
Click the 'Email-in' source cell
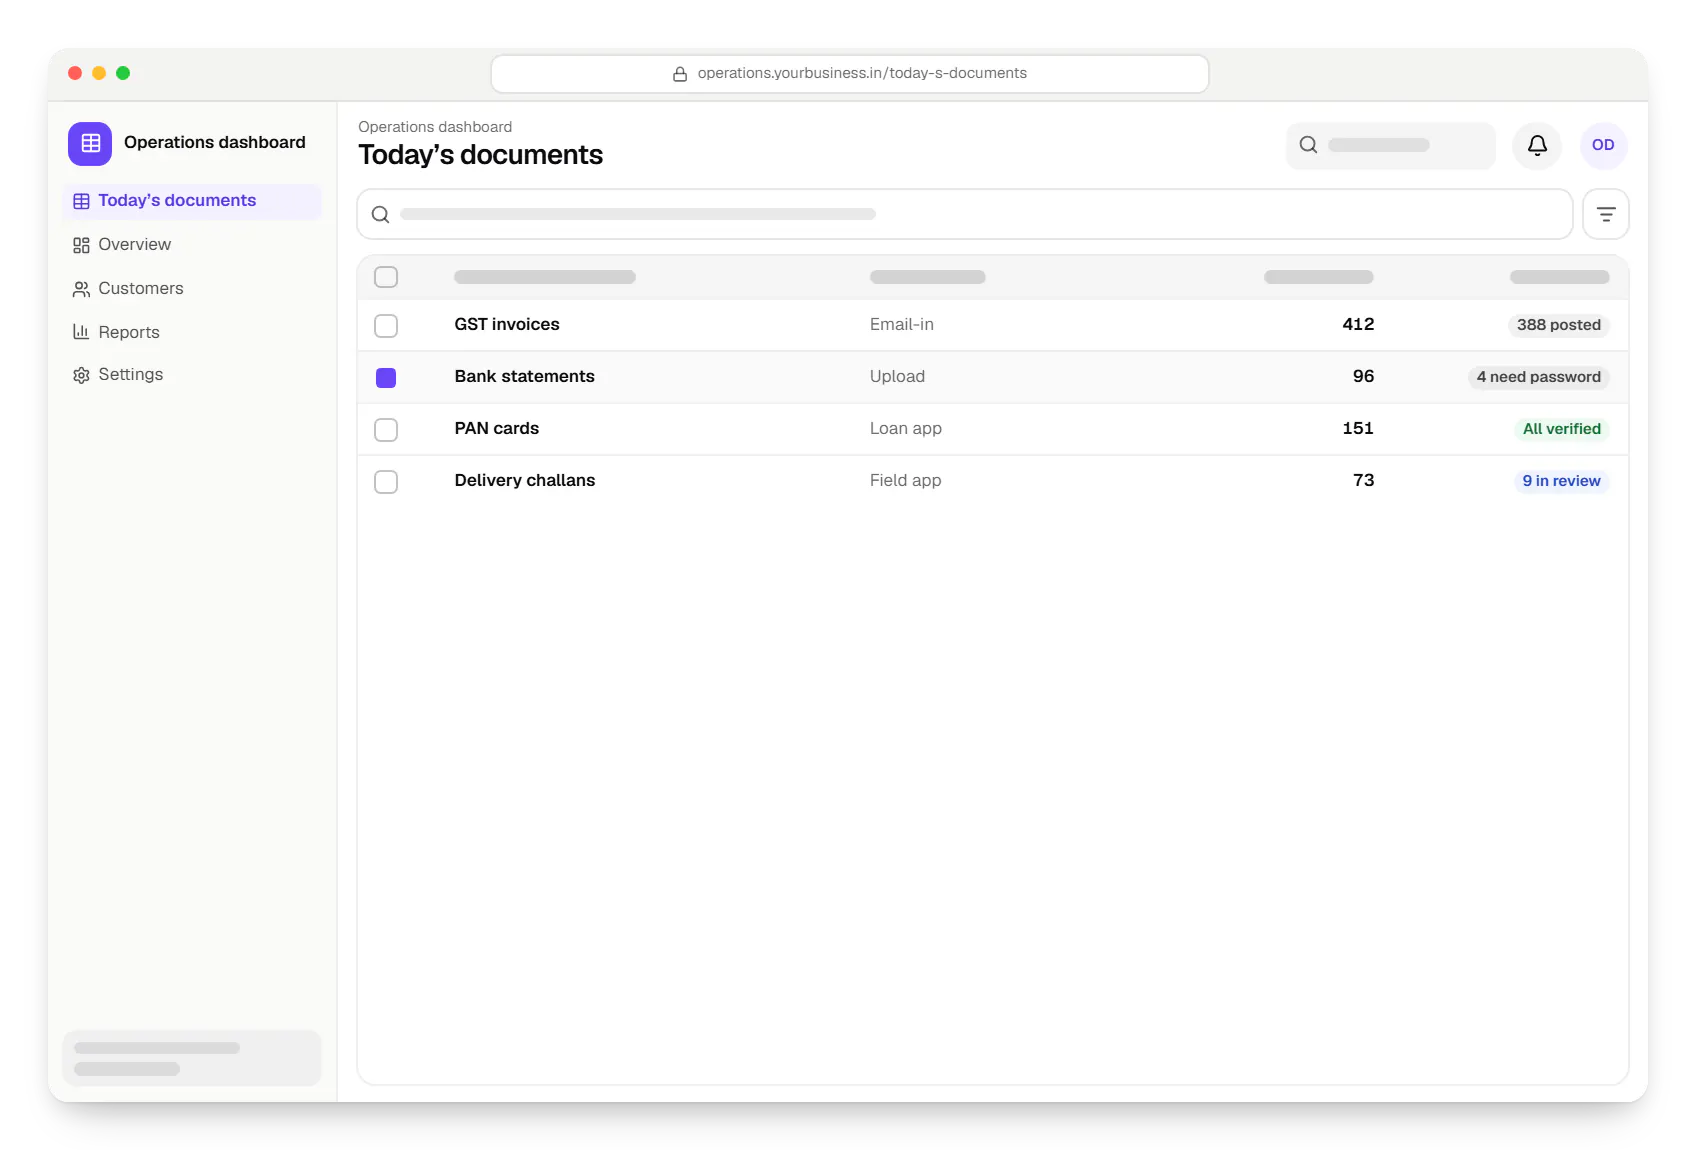[902, 324]
